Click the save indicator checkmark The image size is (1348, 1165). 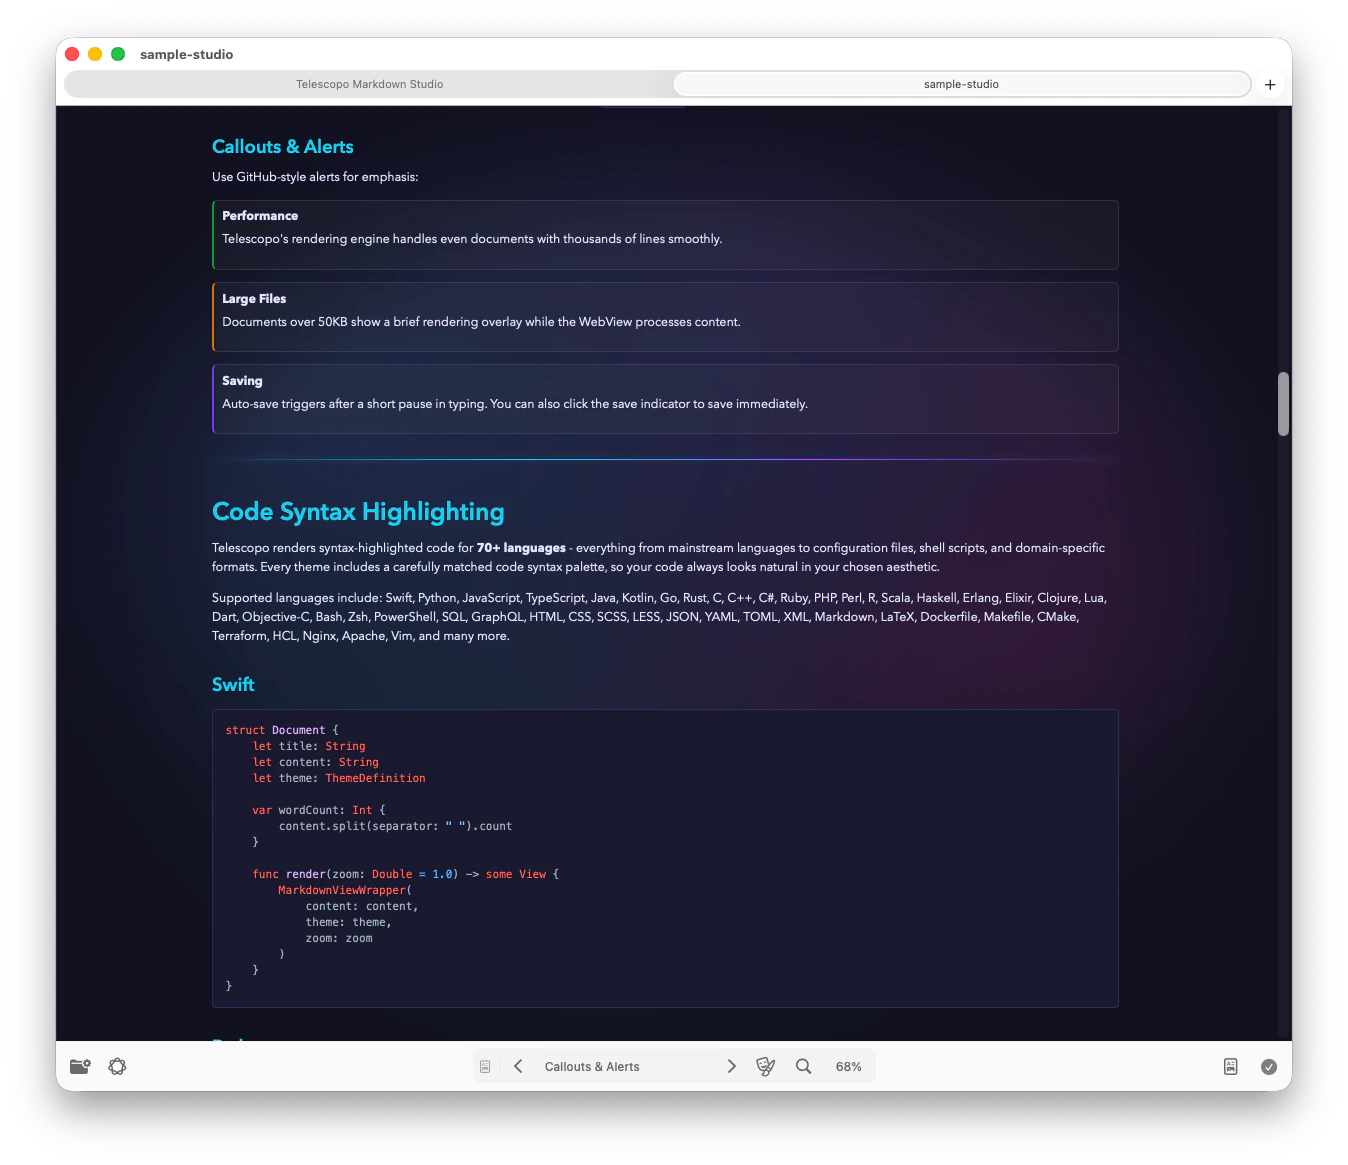tap(1269, 1066)
